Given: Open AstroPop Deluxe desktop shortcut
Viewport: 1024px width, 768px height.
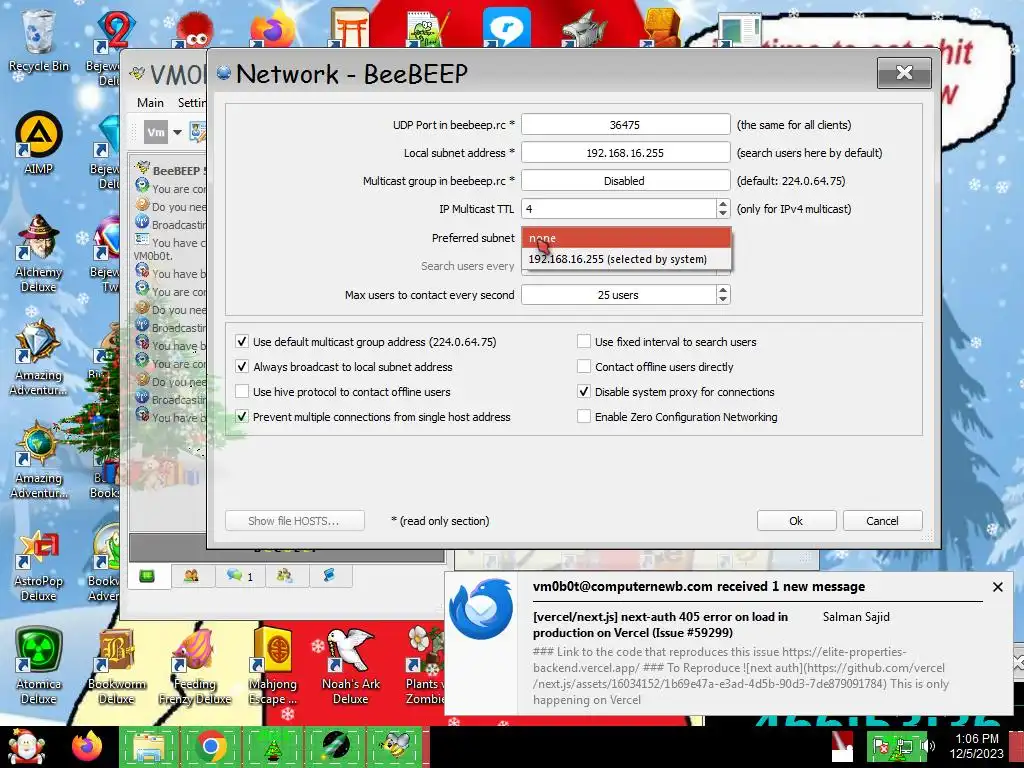Looking at the screenshot, I should click(x=39, y=566).
